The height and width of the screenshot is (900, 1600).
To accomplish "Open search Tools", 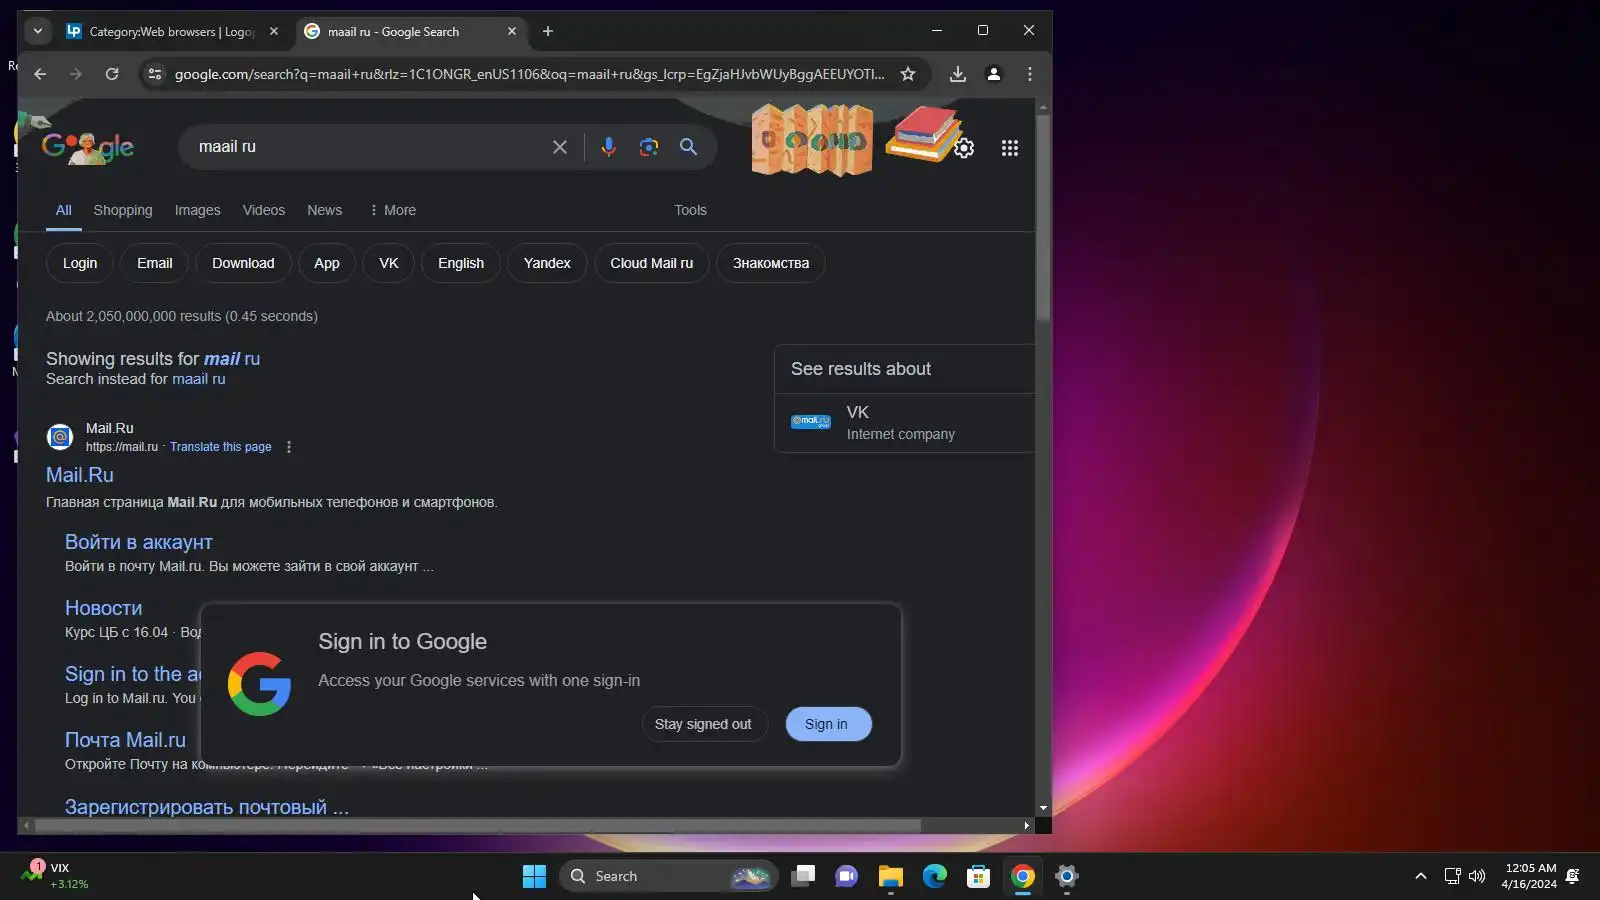I will (x=690, y=210).
